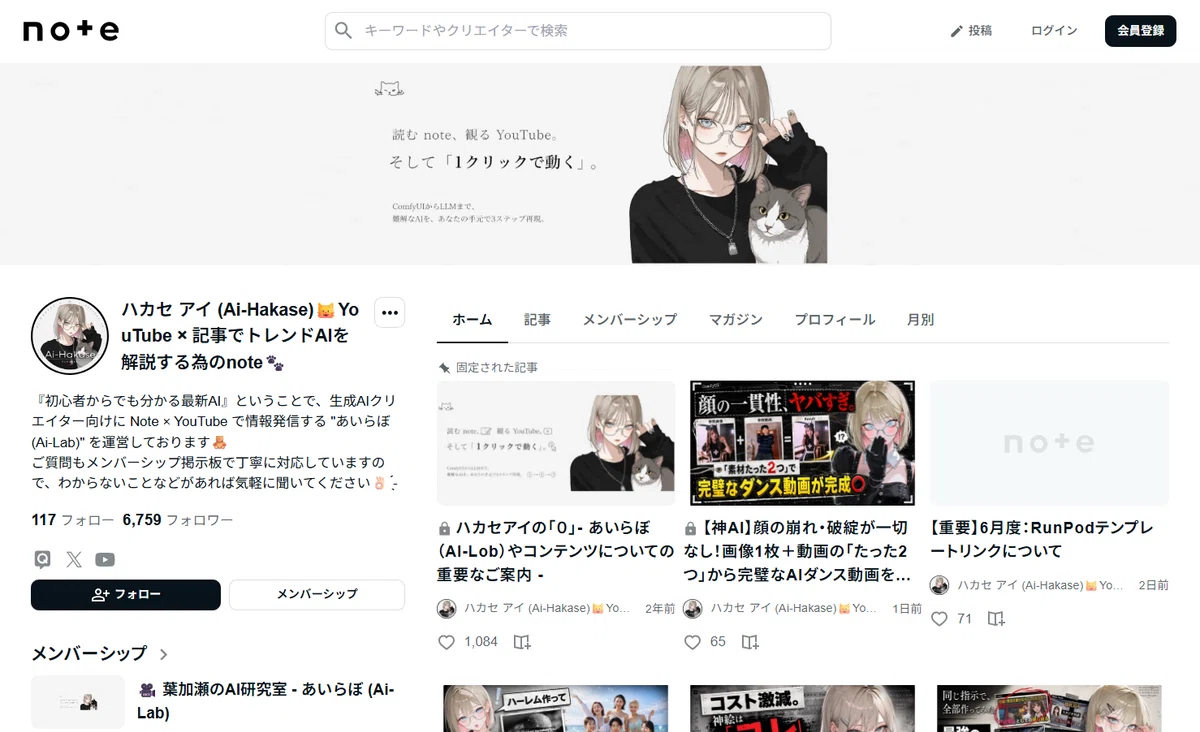
Task: Click author avatar under the ハカセアイの「0」 article
Action: pos(447,608)
